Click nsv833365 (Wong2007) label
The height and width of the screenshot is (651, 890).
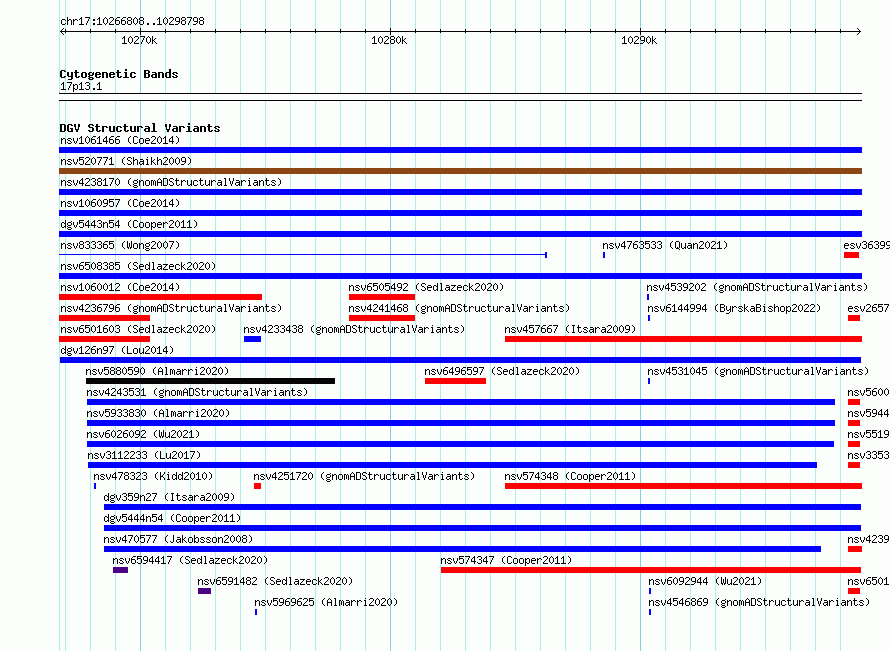coord(120,245)
